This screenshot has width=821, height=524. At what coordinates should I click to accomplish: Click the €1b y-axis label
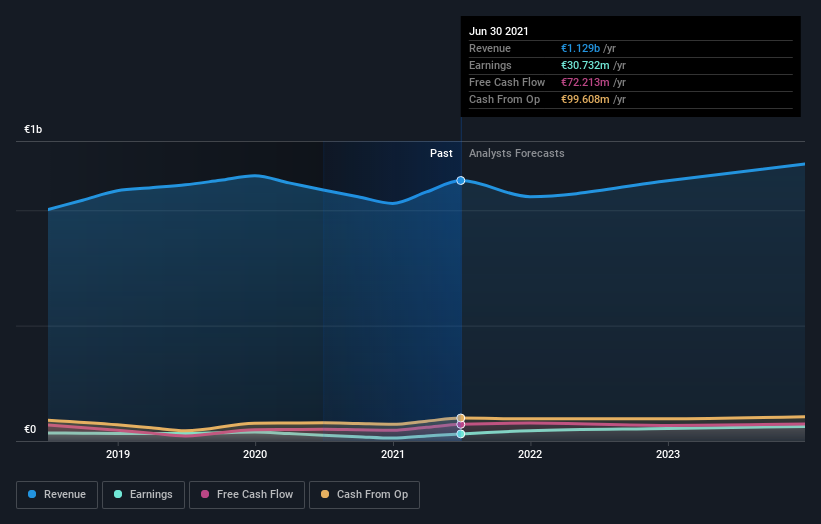(33, 129)
